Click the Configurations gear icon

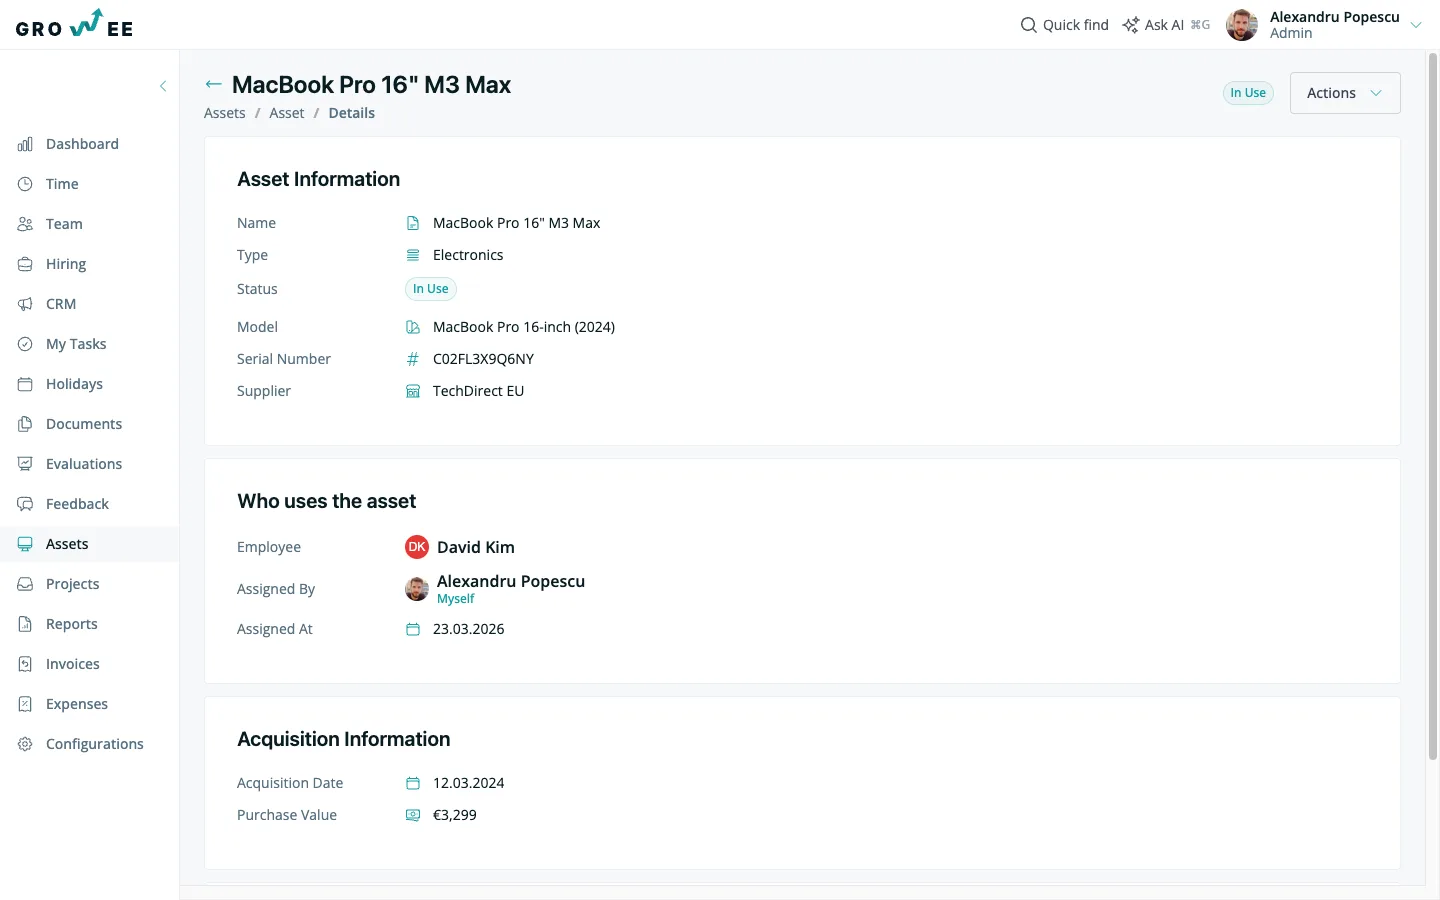[25, 744]
